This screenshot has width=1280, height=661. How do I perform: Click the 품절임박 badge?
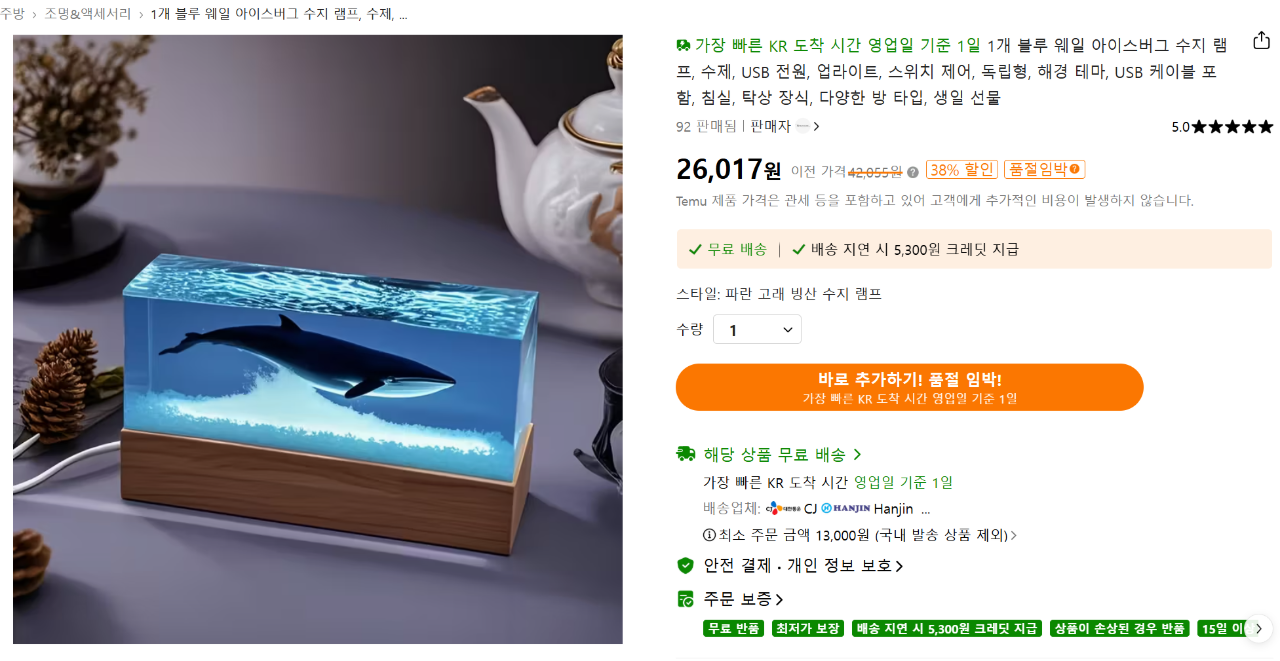[x=1044, y=170]
